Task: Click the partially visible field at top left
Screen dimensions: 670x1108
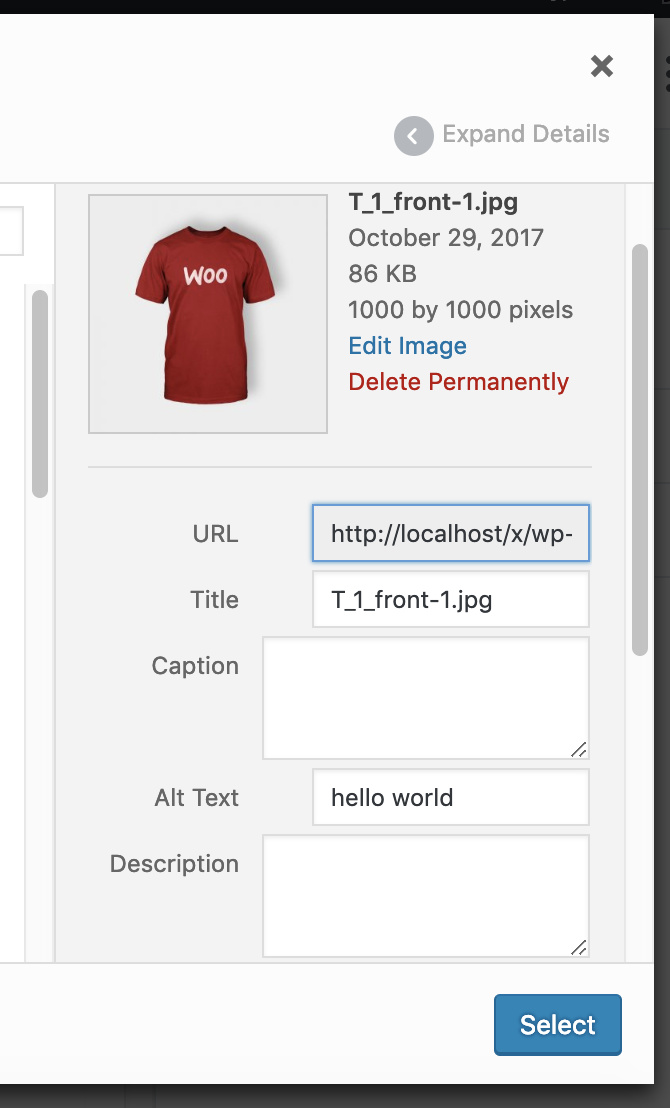Action: click(11, 232)
